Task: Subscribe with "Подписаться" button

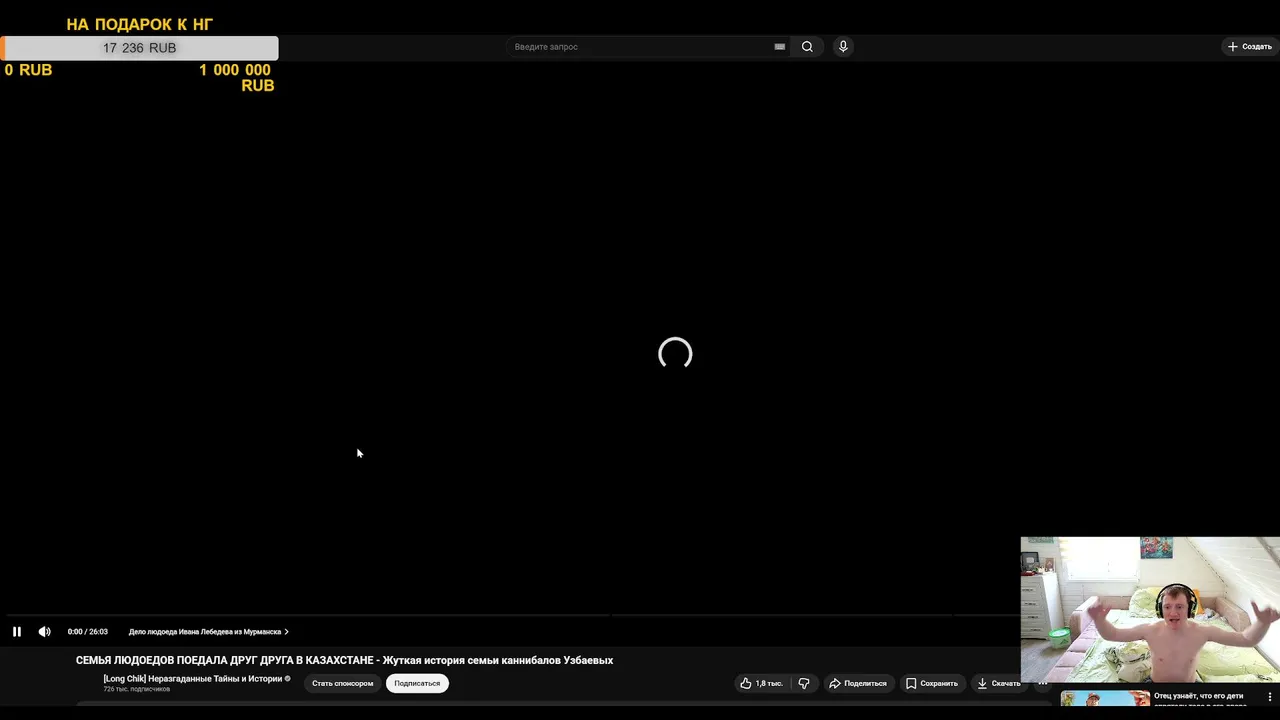Action: (x=417, y=683)
